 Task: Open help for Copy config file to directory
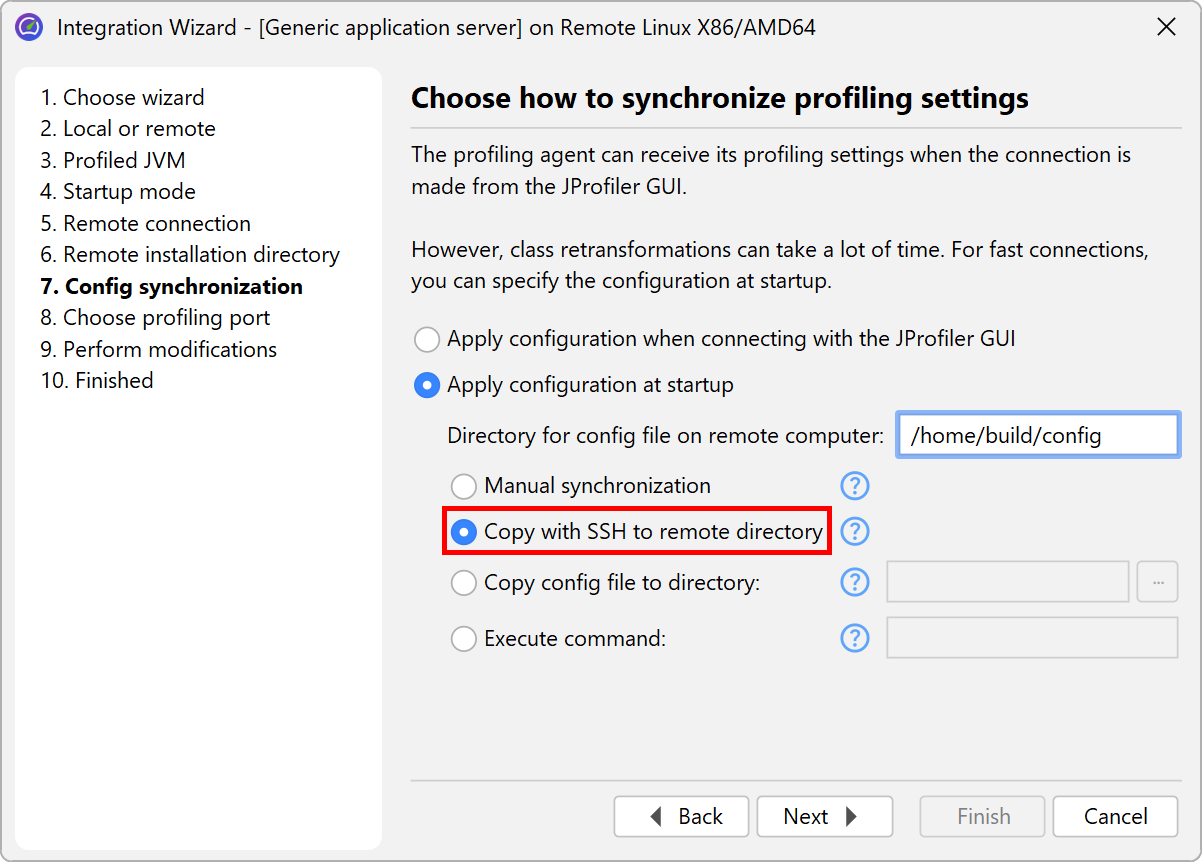854,582
